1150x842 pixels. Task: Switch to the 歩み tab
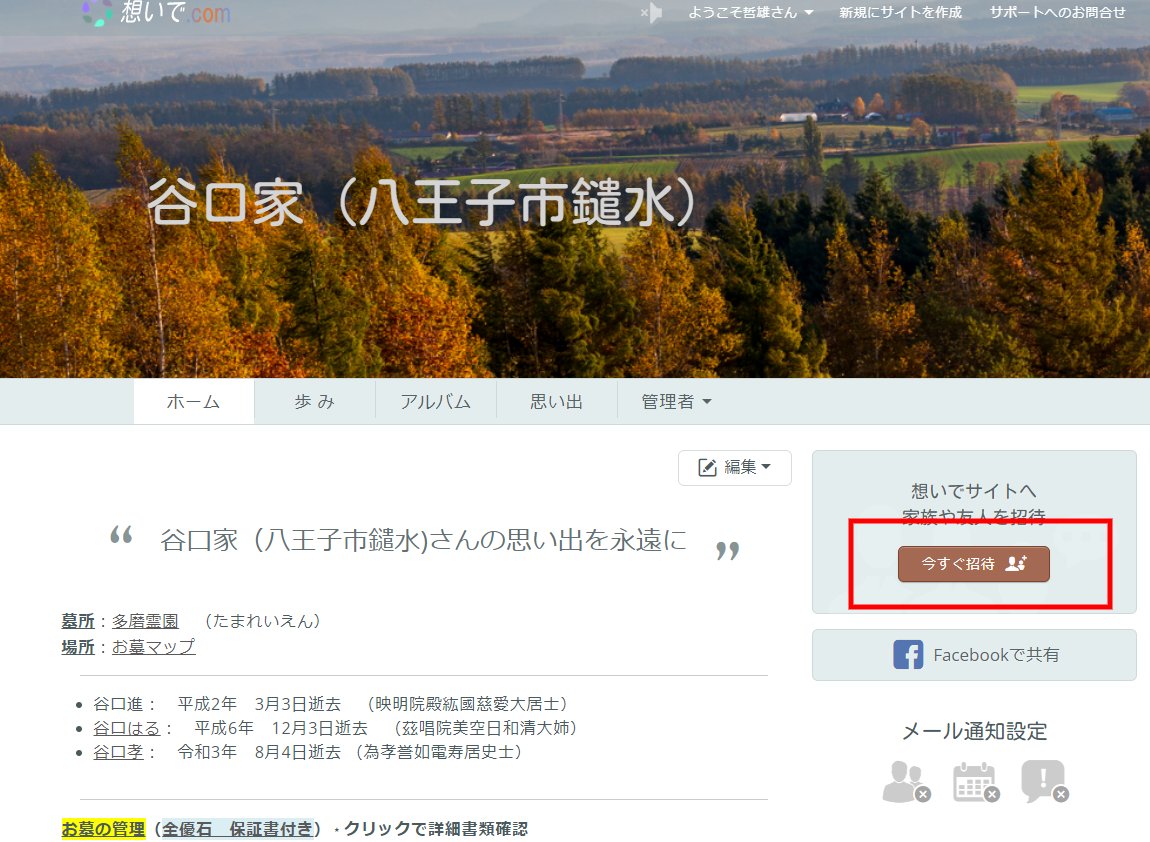point(314,402)
